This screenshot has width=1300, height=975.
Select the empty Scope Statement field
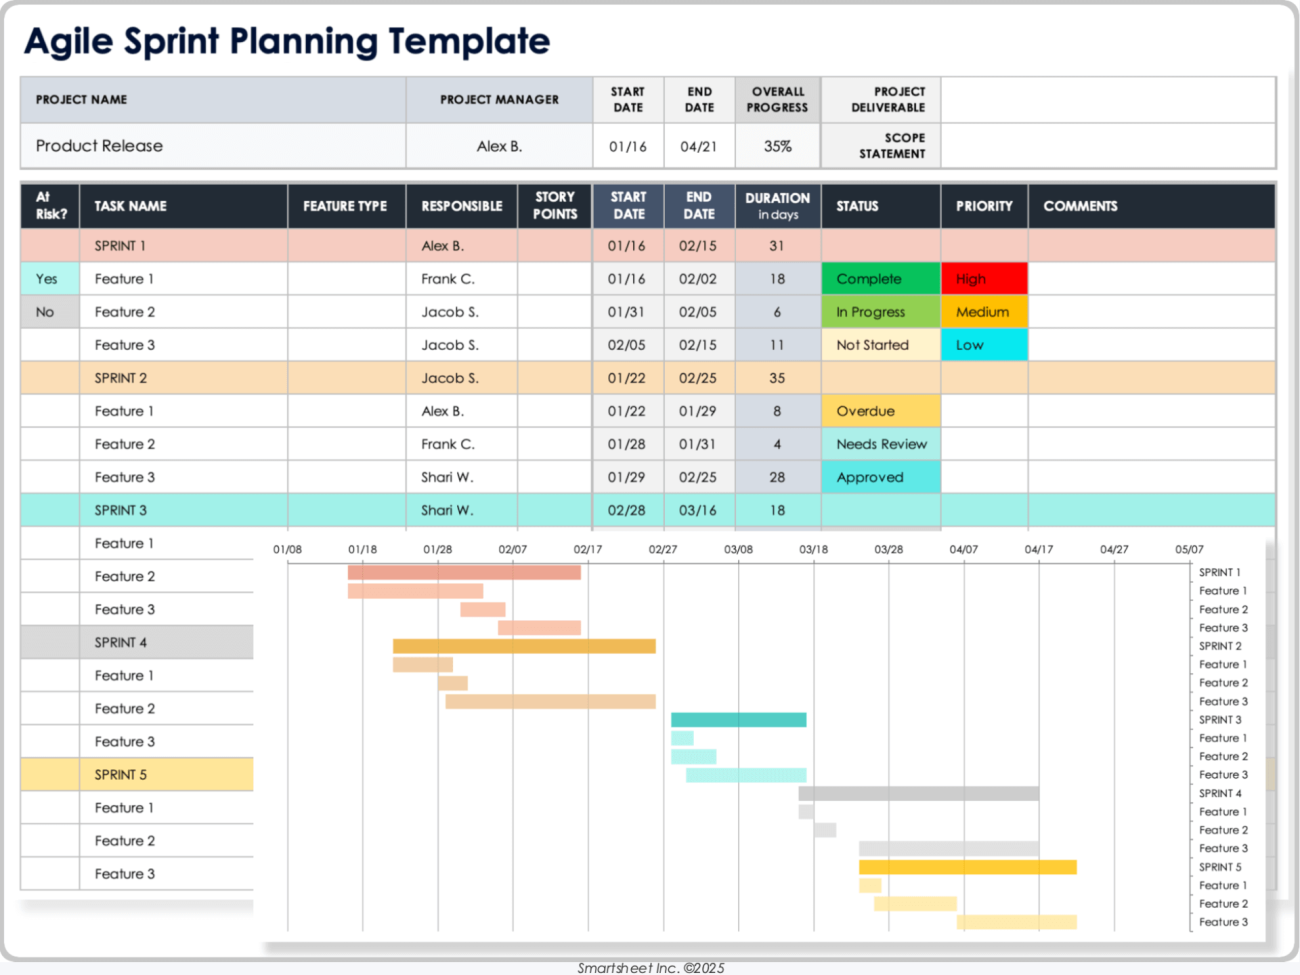click(1107, 146)
